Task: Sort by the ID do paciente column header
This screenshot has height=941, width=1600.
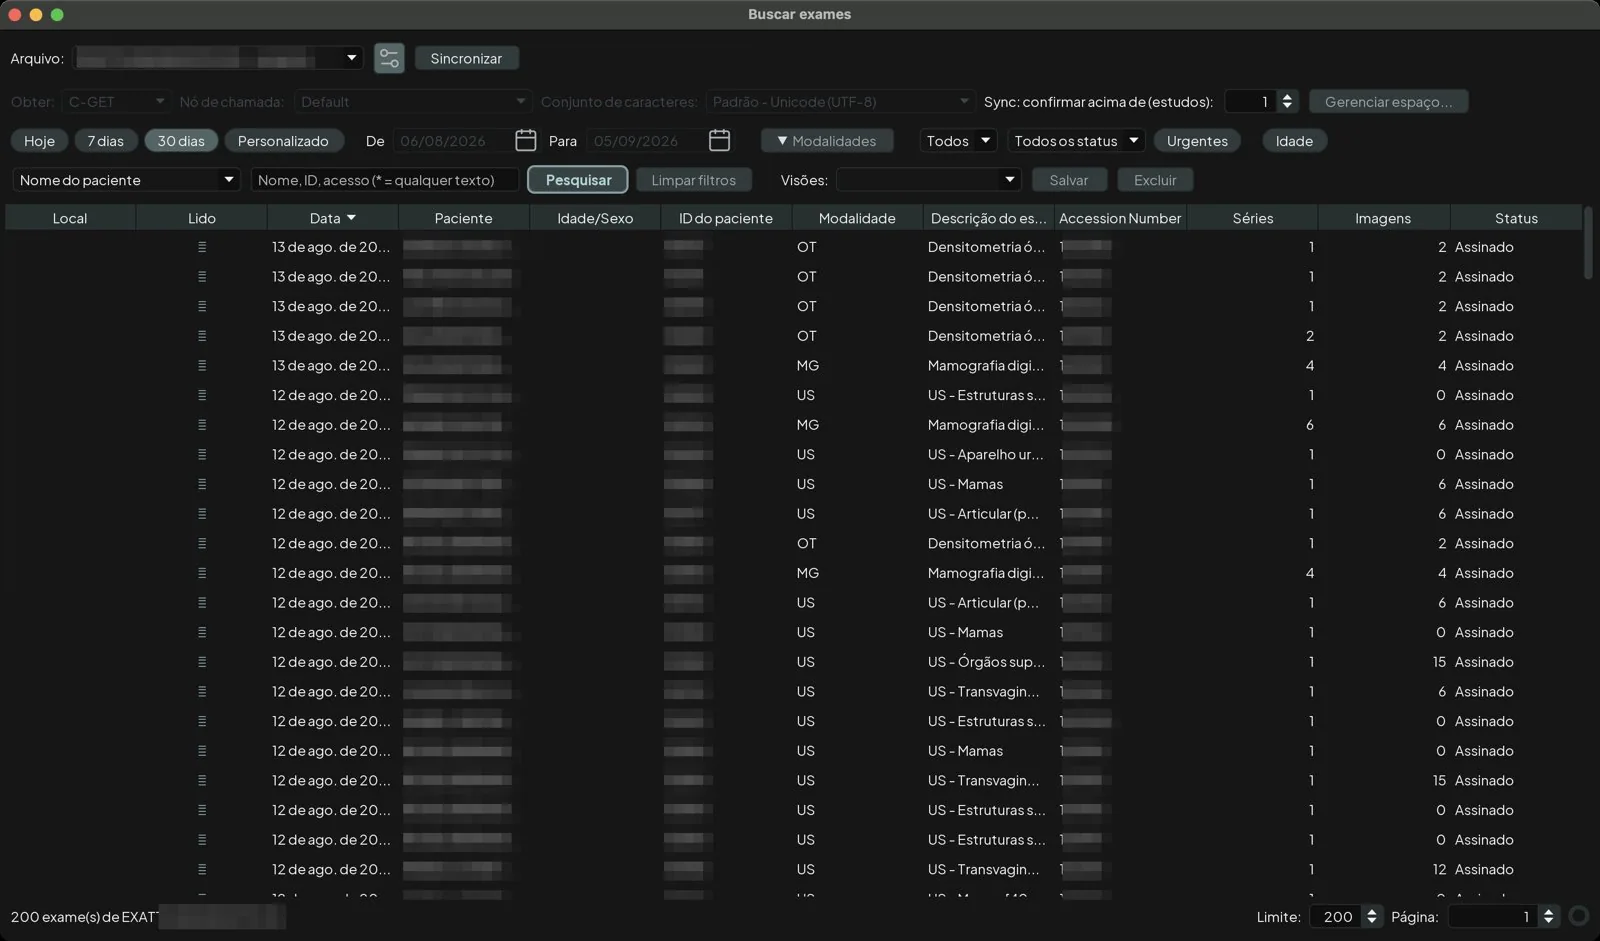Action: click(x=726, y=218)
